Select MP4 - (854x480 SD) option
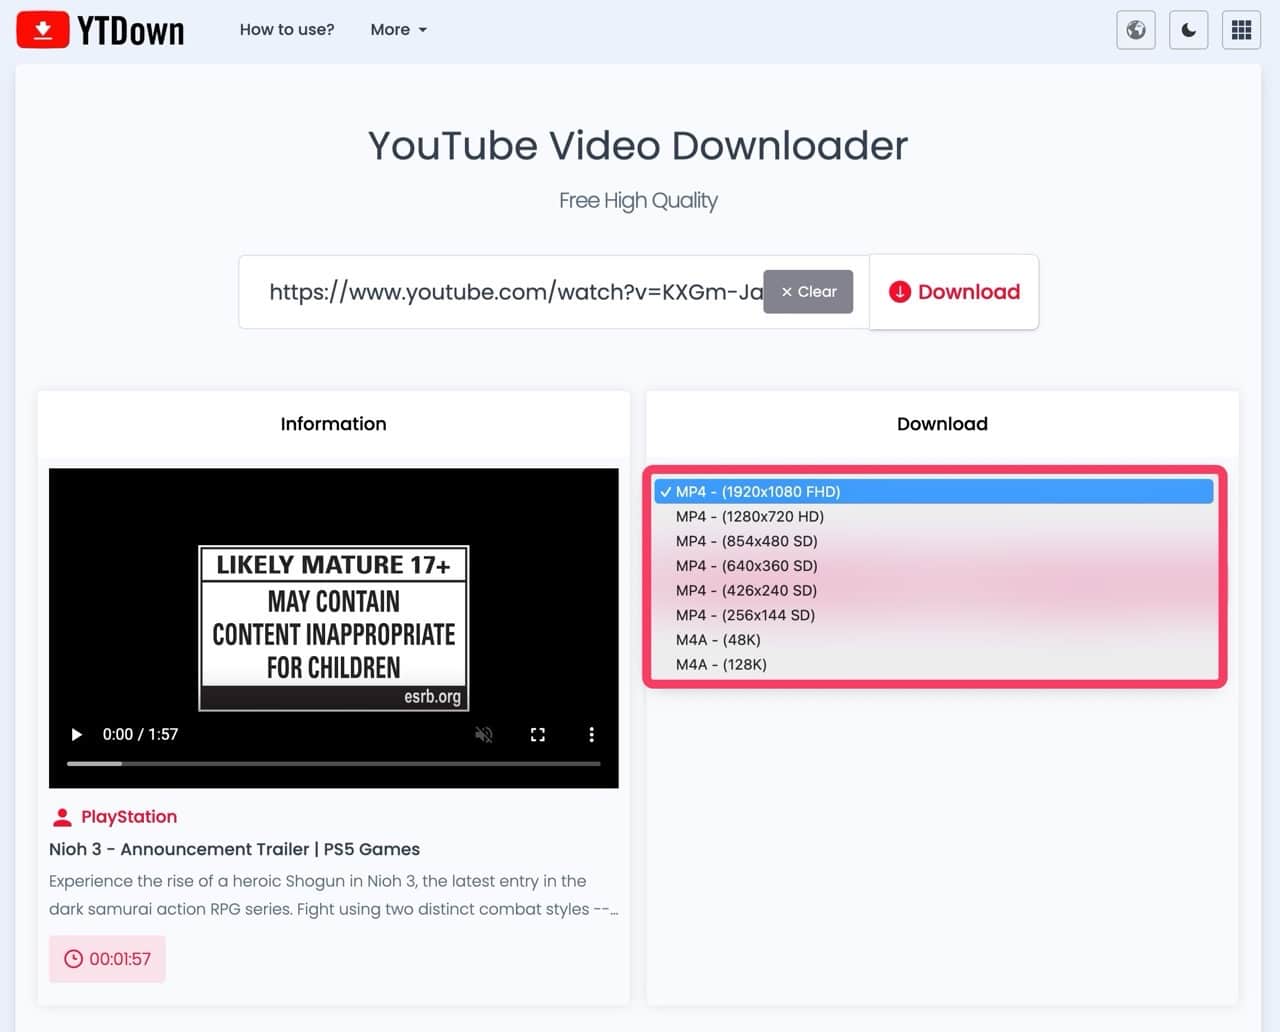The height and width of the screenshot is (1032, 1280). (933, 541)
